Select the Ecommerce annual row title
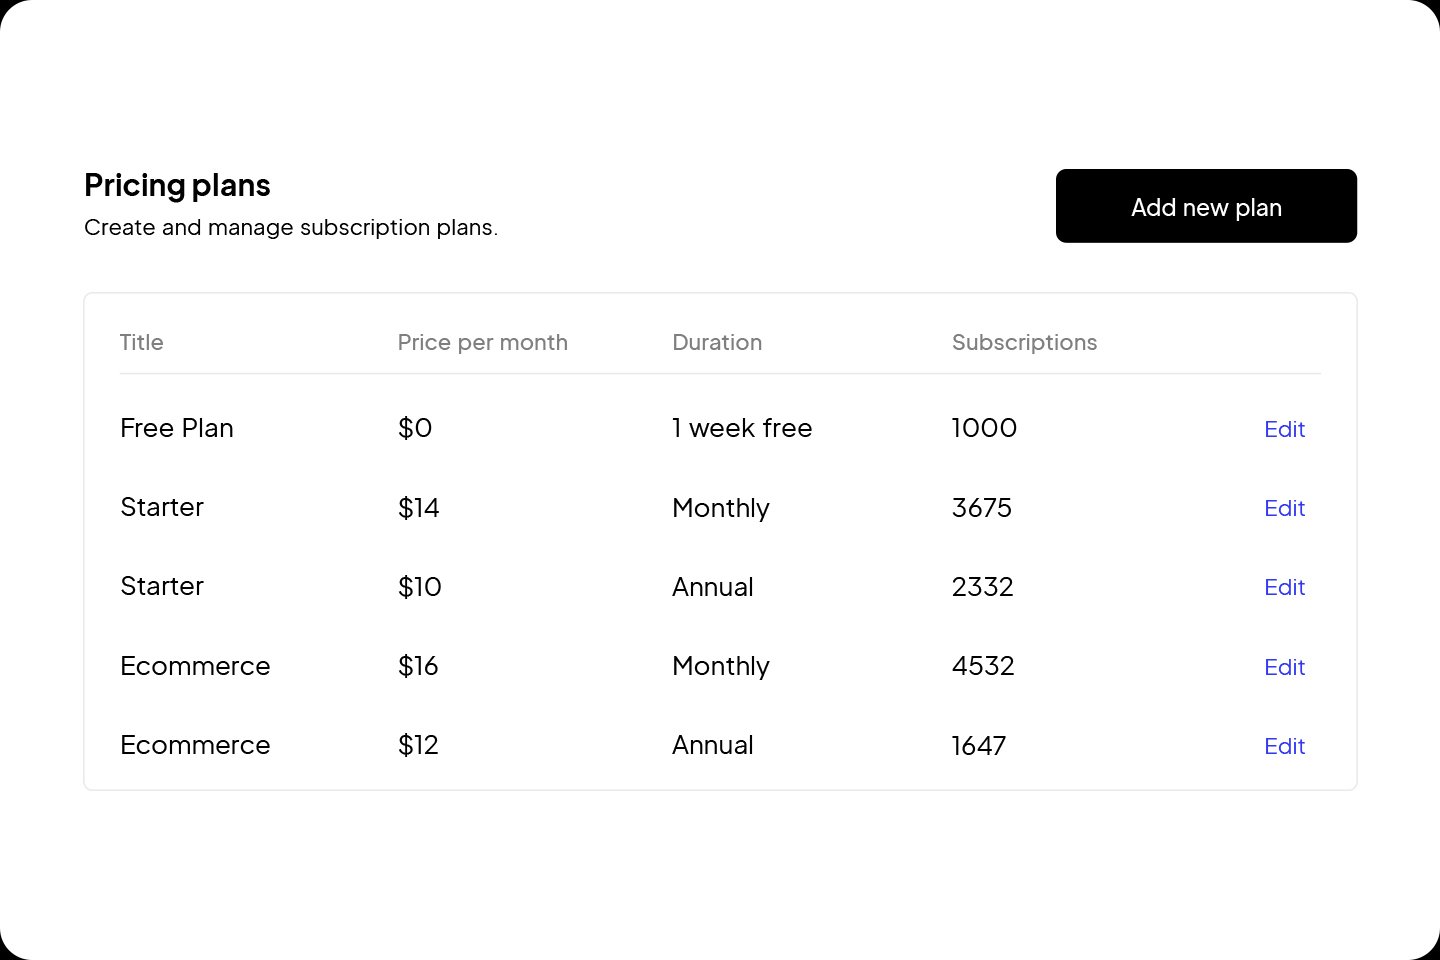Screen dimensions: 1440x960 [195, 745]
